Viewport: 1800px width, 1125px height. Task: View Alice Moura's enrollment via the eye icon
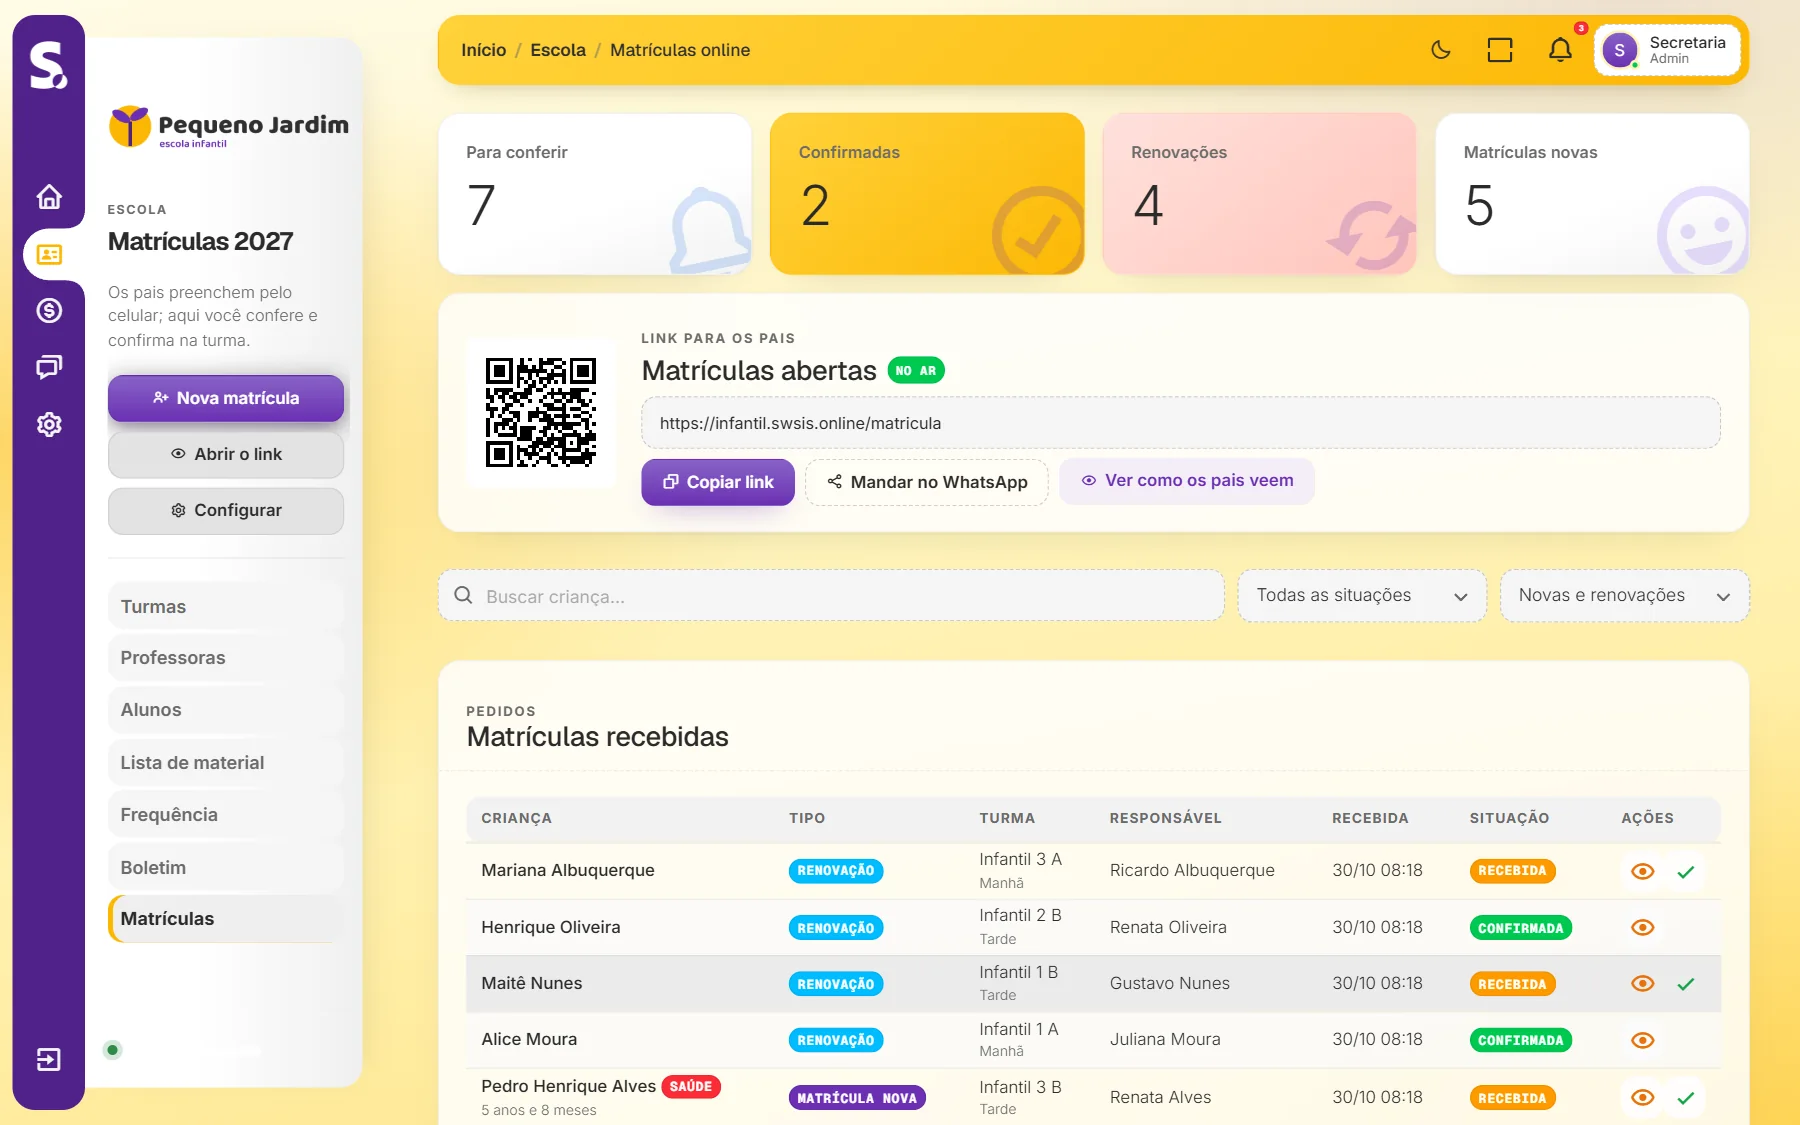(x=1642, y=1040)
